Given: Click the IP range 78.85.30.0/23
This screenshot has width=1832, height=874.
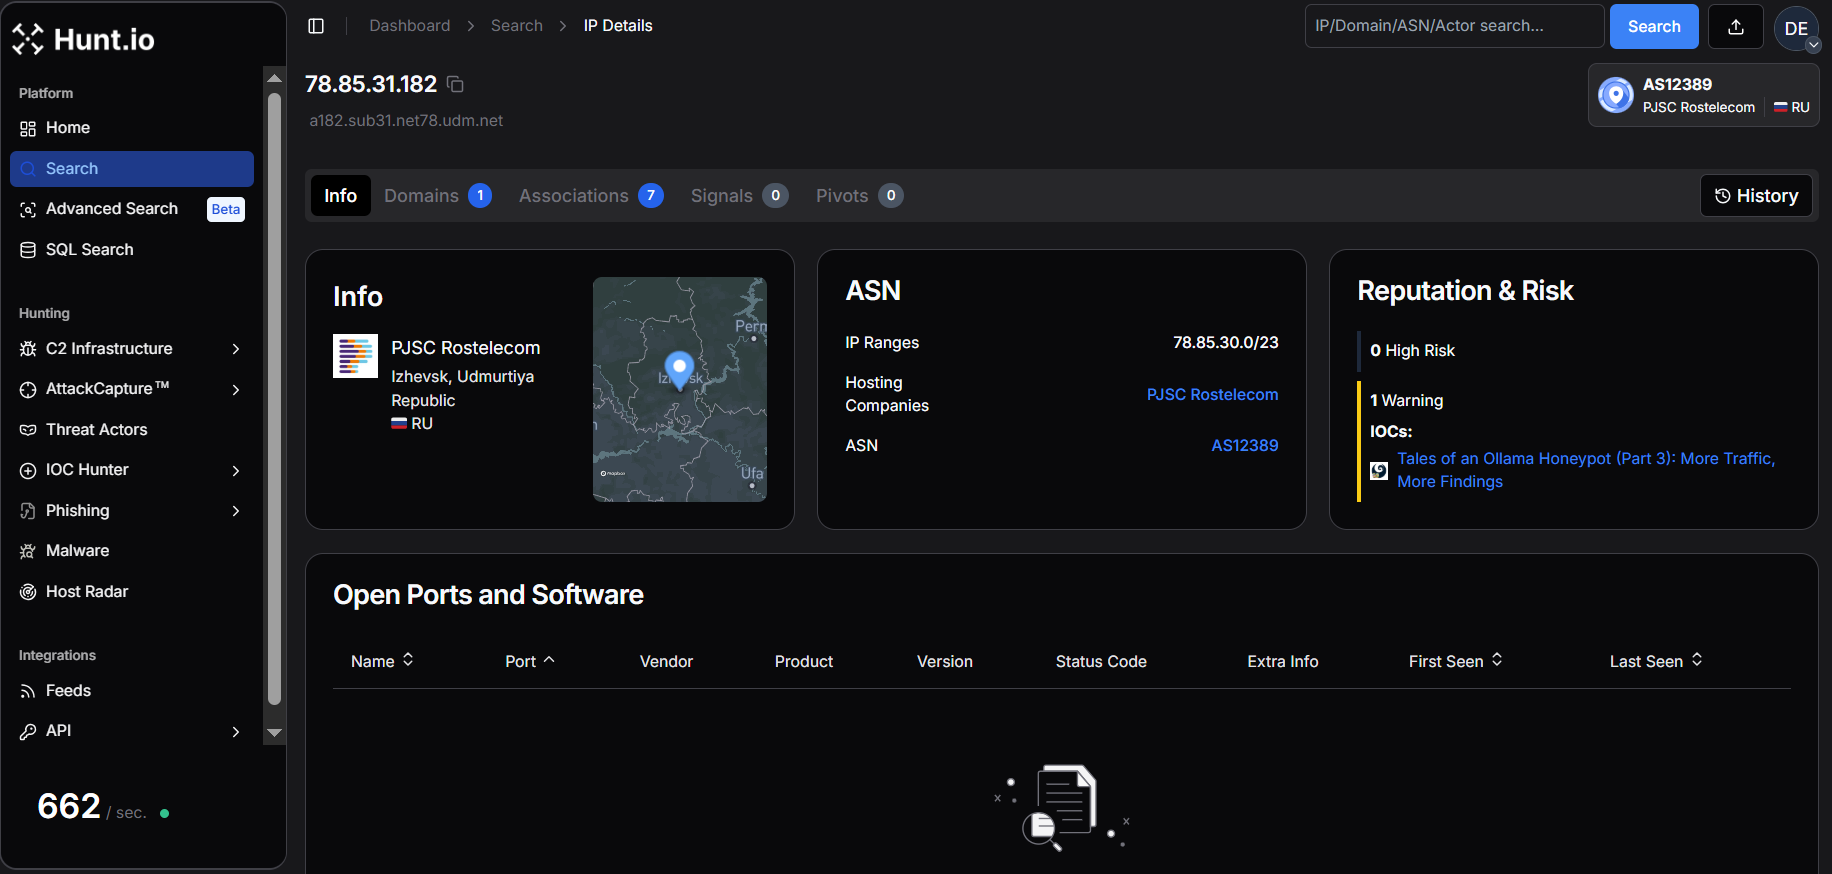Looking at the screenshot, I should [x=1225, y=343].
